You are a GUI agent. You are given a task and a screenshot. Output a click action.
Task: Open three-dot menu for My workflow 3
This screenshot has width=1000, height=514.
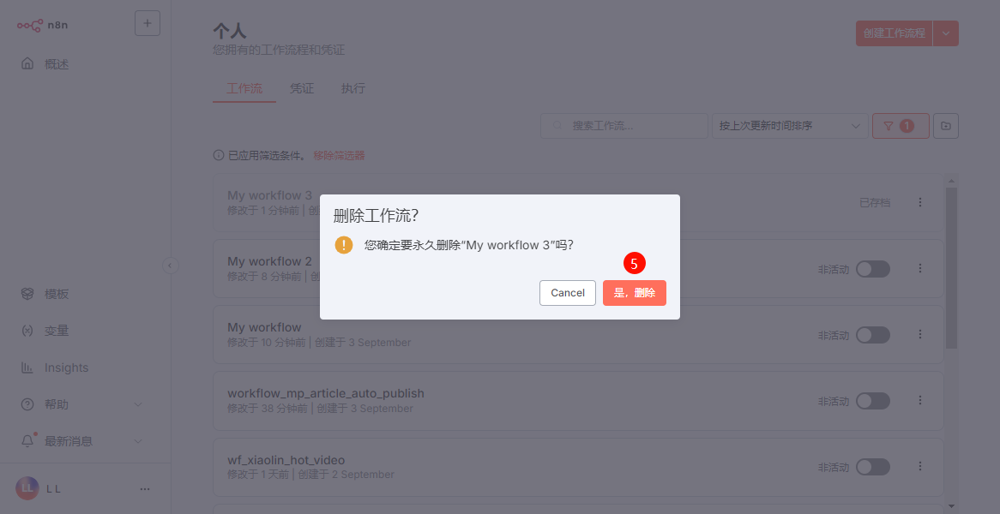point(920,202)
